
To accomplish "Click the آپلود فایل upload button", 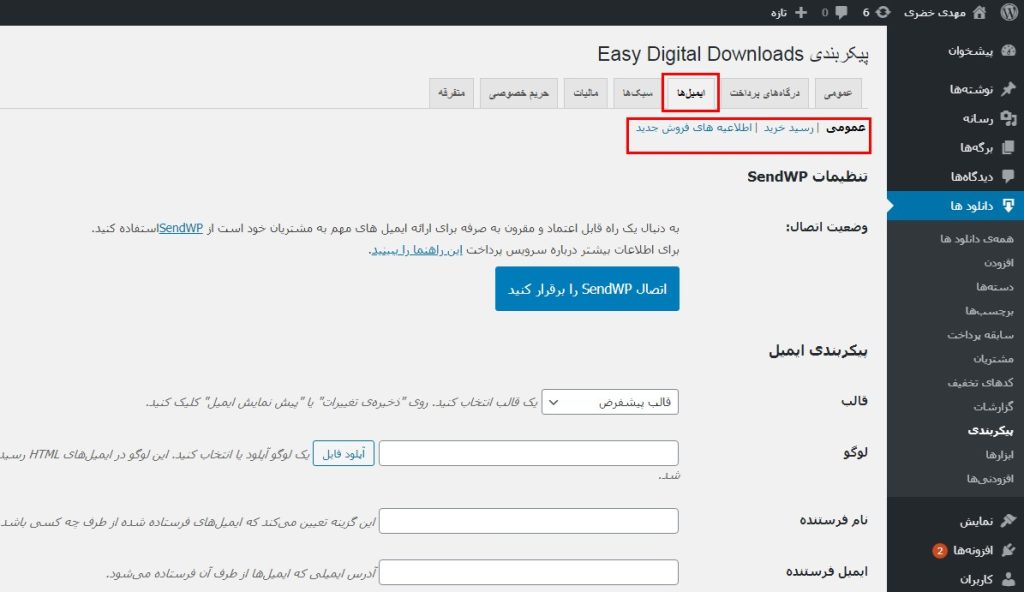I will pos(344,453).
